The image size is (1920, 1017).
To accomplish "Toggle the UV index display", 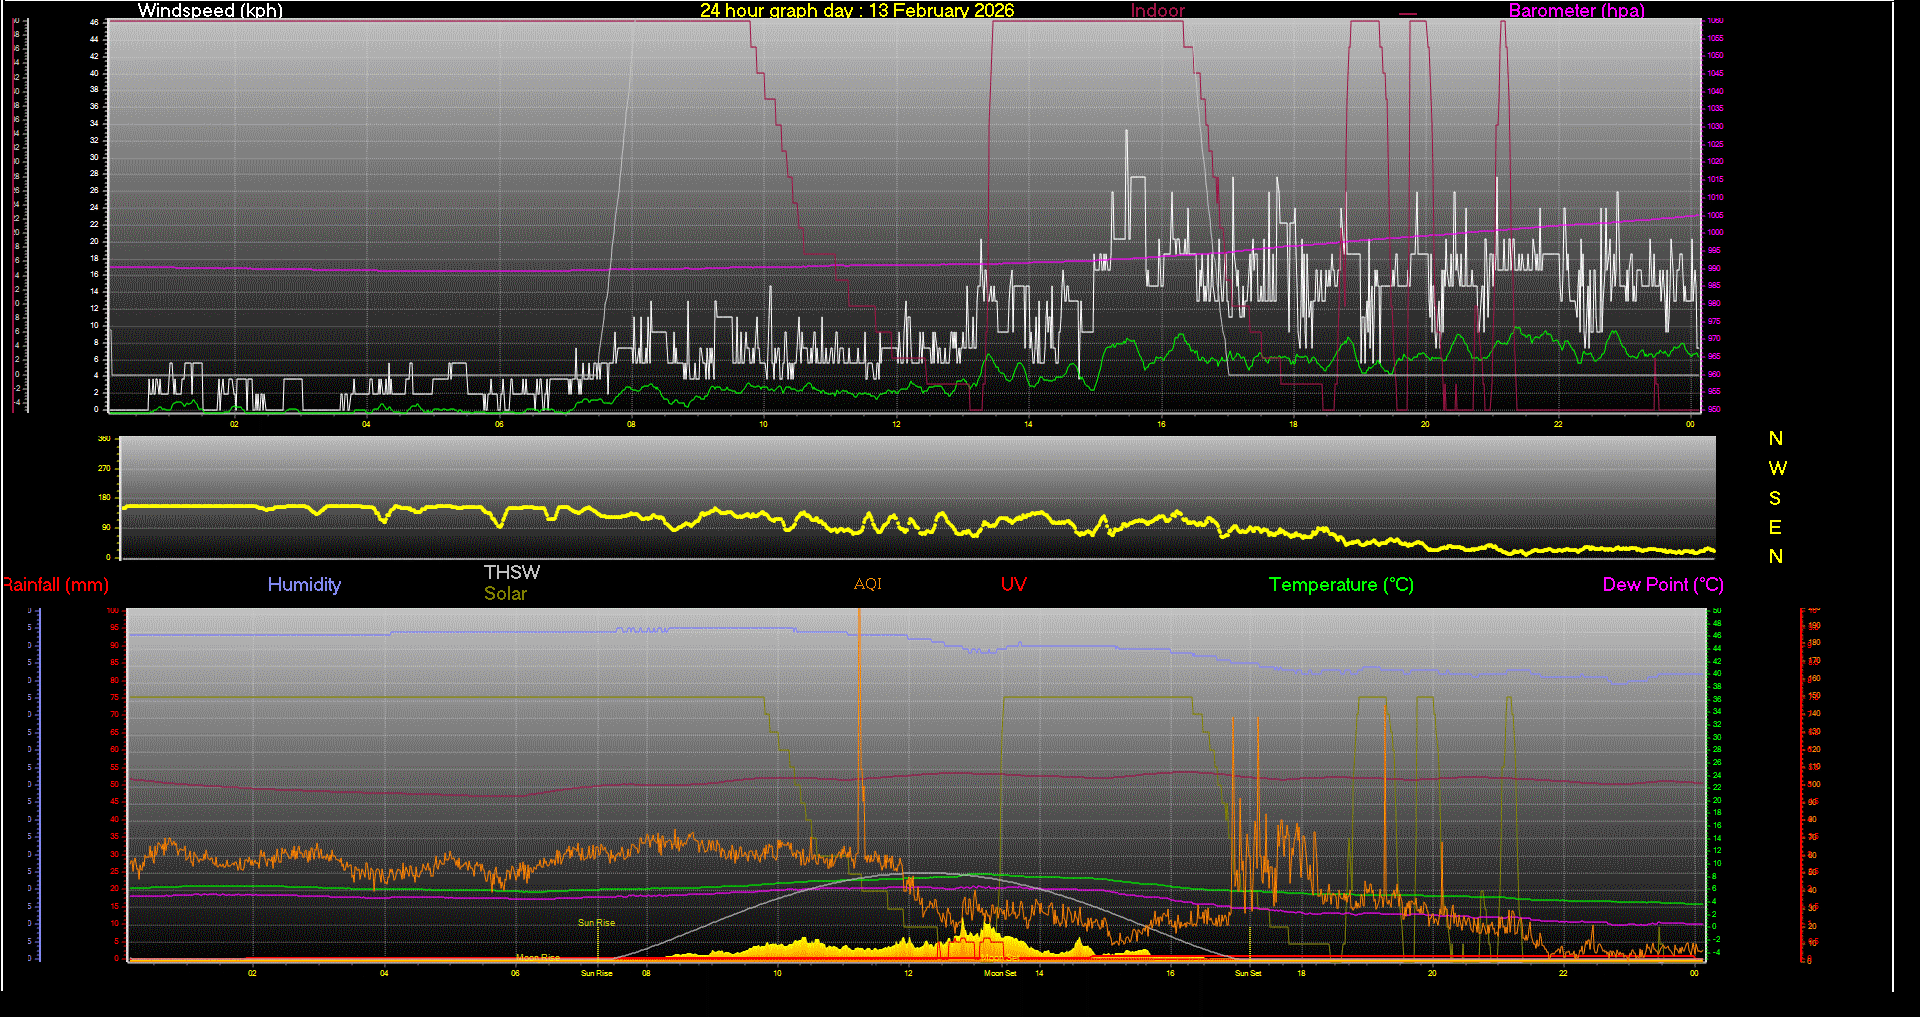I will [x=1014, y=585].
